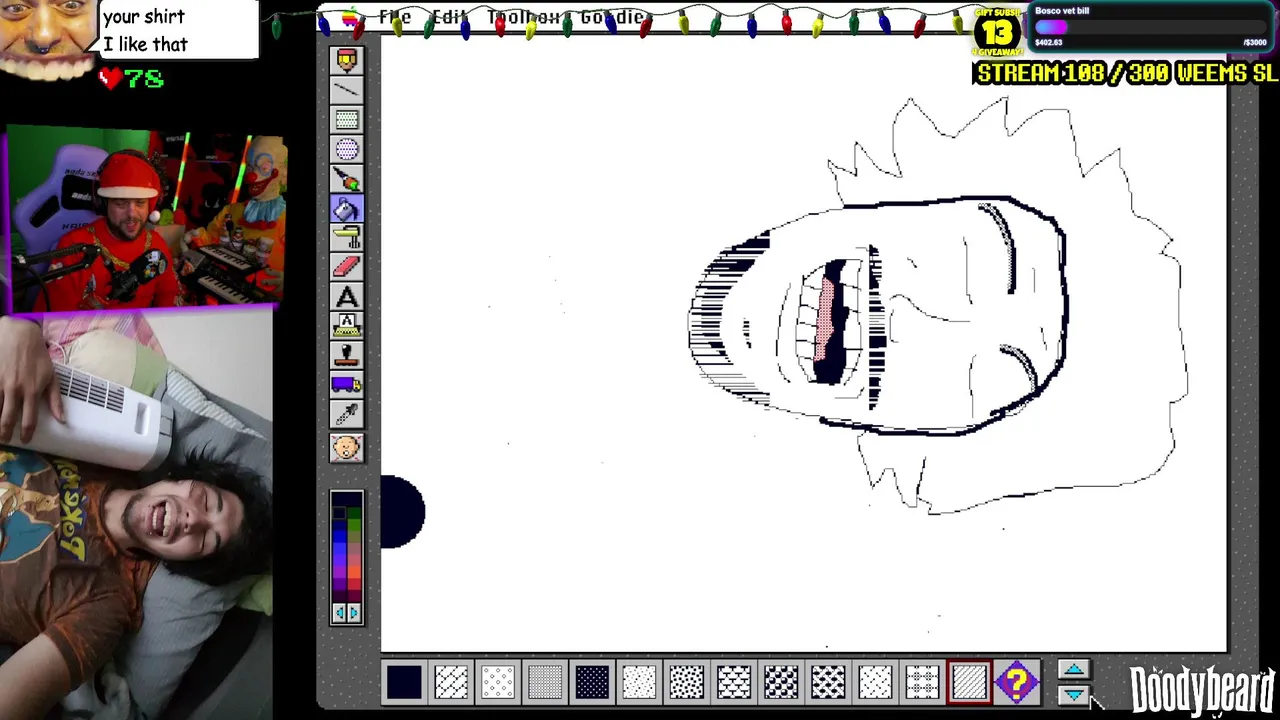Click the Undo Guy face
The height and width of the screenshot is (720, 1280).
347,447
